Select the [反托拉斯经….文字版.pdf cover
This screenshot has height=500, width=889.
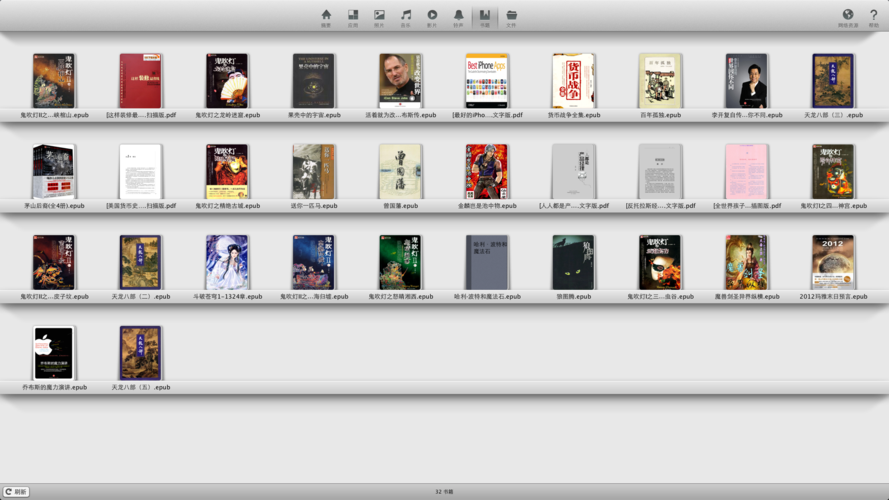tap(660, 172)
